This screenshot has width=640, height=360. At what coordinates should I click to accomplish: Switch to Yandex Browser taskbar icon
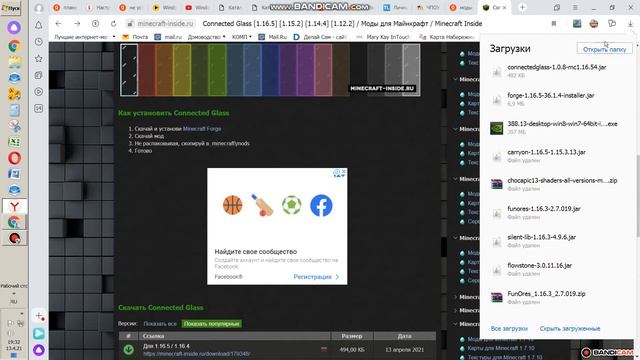[14, 207]
